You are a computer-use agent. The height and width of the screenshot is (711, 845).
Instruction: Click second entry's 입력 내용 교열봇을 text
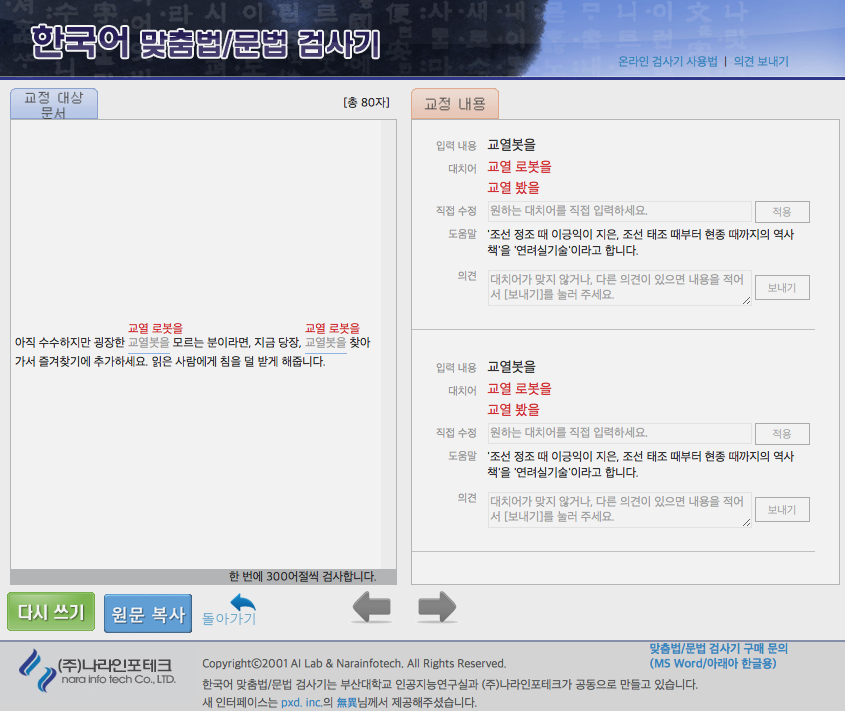[511, 367]
